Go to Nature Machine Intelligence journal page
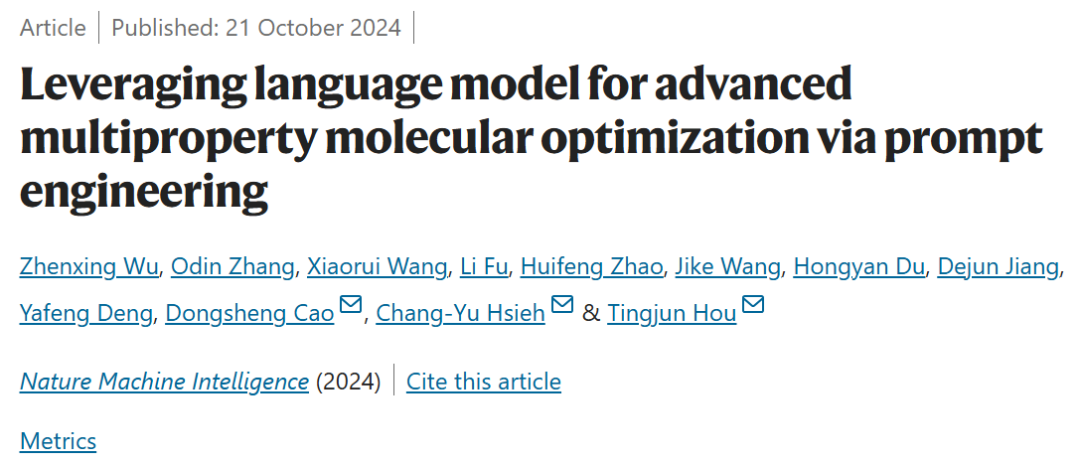The height and width of the screenshot is (465, 1080). point(164,381)
